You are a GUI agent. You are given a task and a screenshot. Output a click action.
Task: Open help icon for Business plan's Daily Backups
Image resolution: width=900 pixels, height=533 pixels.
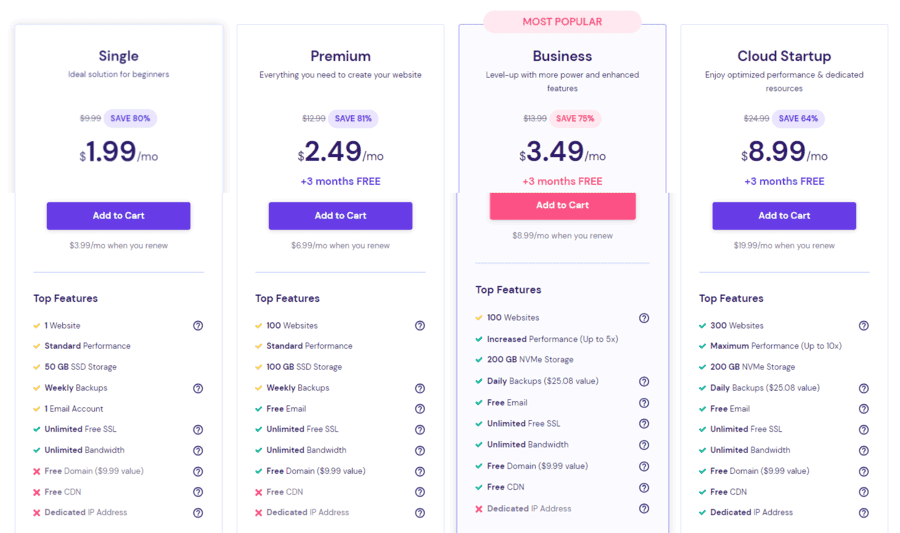coord(644,382)
